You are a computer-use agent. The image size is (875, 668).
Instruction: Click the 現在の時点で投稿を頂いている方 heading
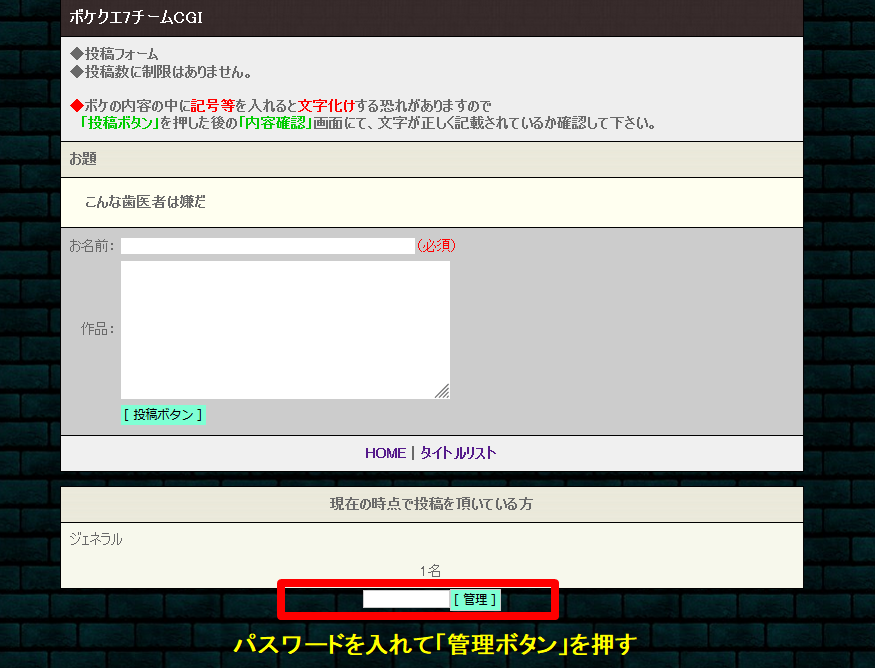pyautogui.click(x=431, y=504)
